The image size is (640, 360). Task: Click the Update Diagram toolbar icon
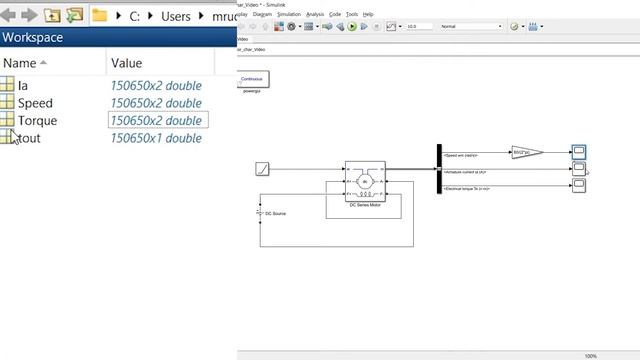(x=327, y=27)
